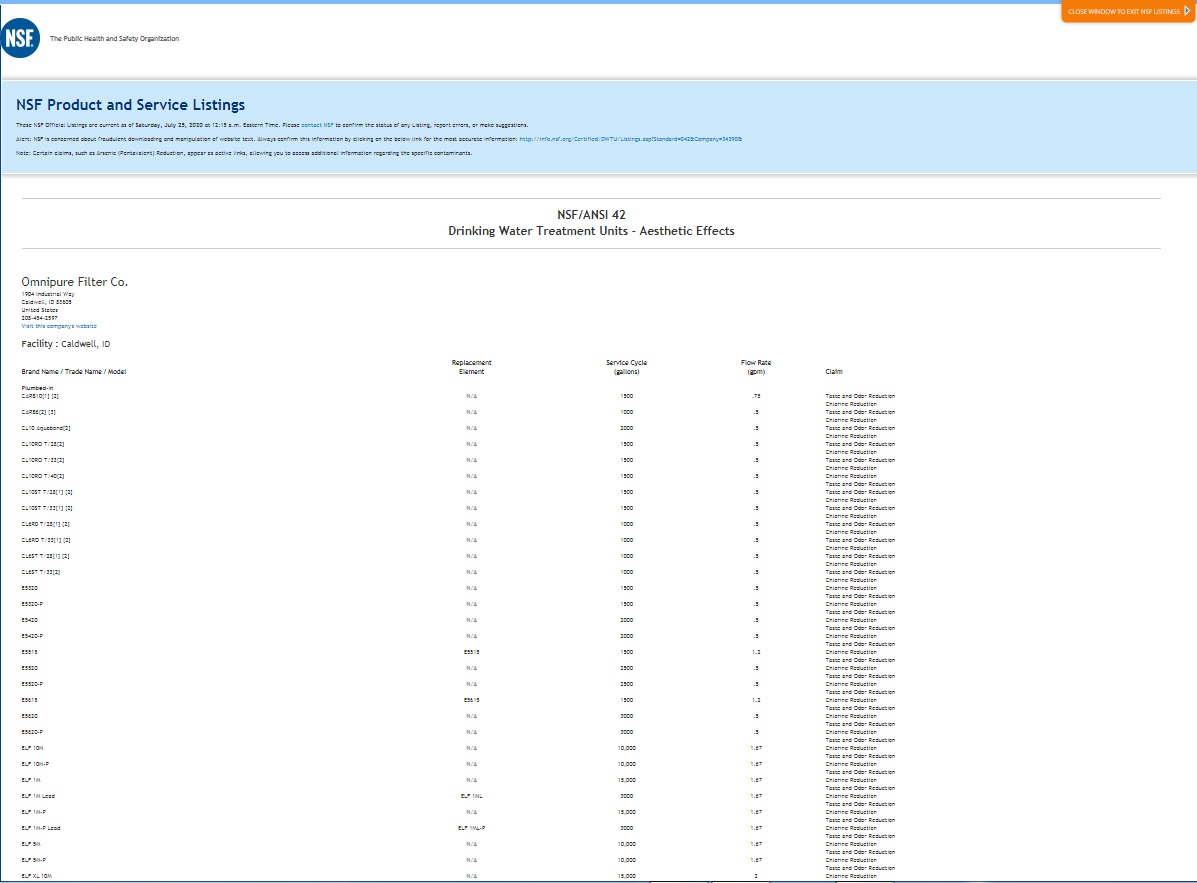Open the 'contact NSF' link
1197x883 pixels.
point(317,124)
